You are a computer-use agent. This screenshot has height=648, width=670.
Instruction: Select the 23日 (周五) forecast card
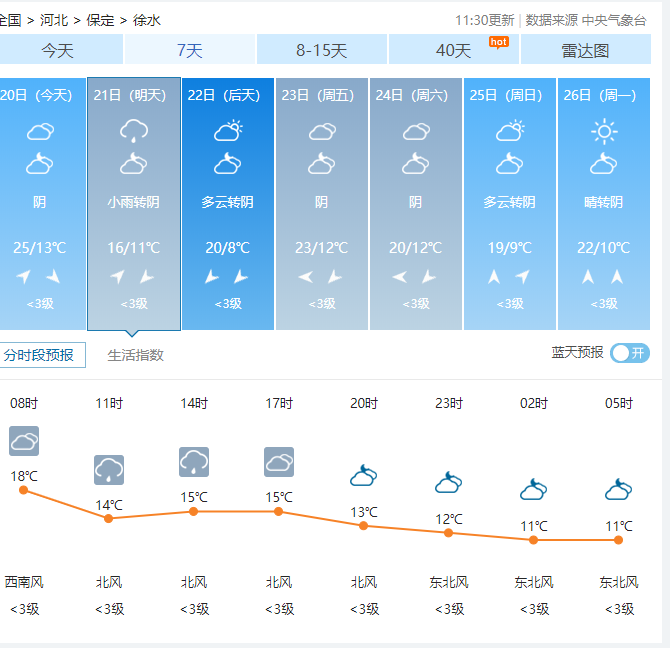pos(322,204)
